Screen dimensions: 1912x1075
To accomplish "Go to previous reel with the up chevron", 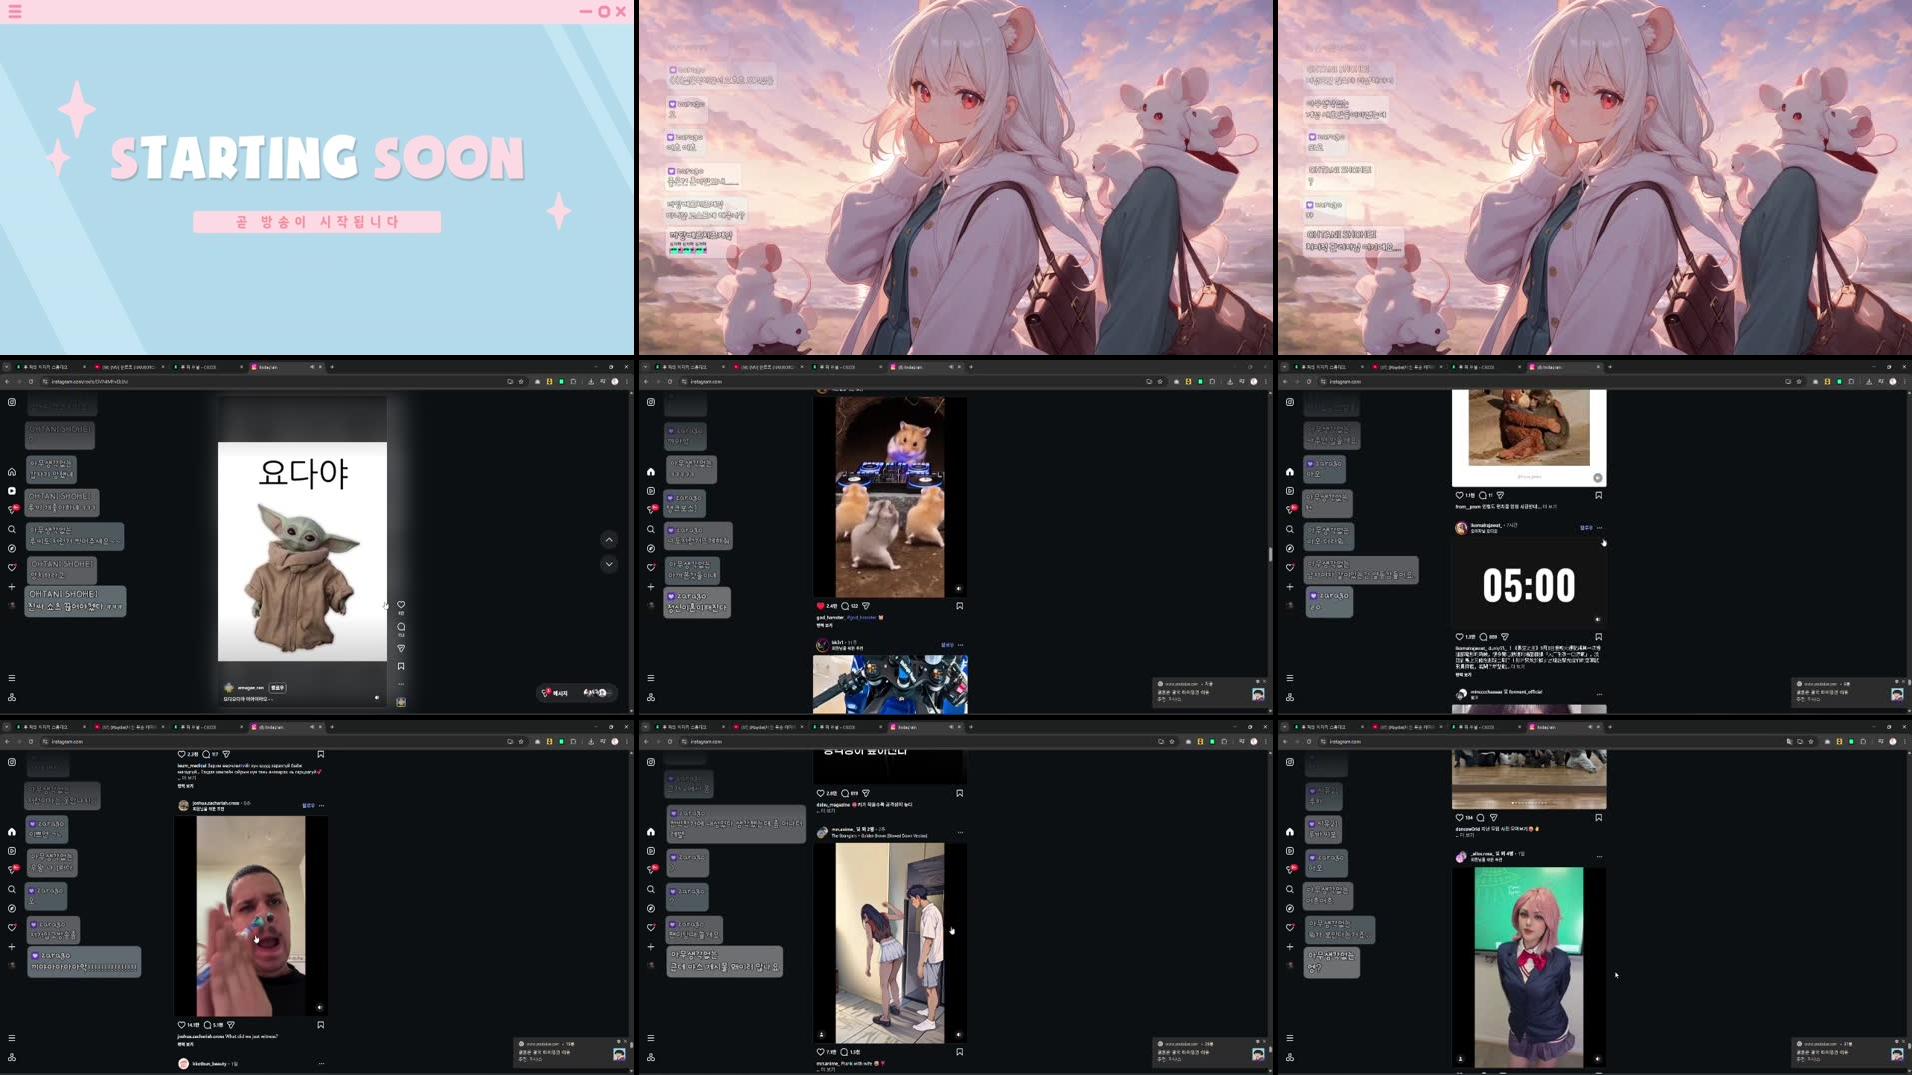I will (x=609, y=540).
